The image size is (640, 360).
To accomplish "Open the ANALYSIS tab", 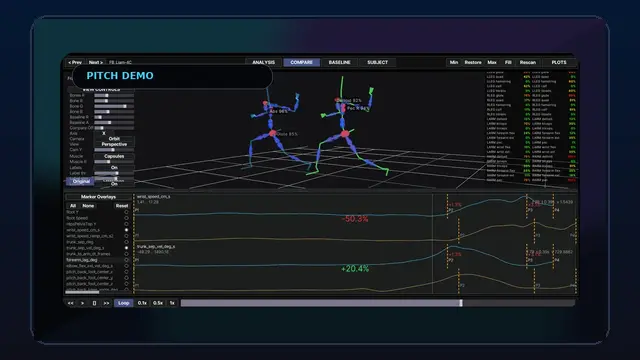I will [263, 62].
